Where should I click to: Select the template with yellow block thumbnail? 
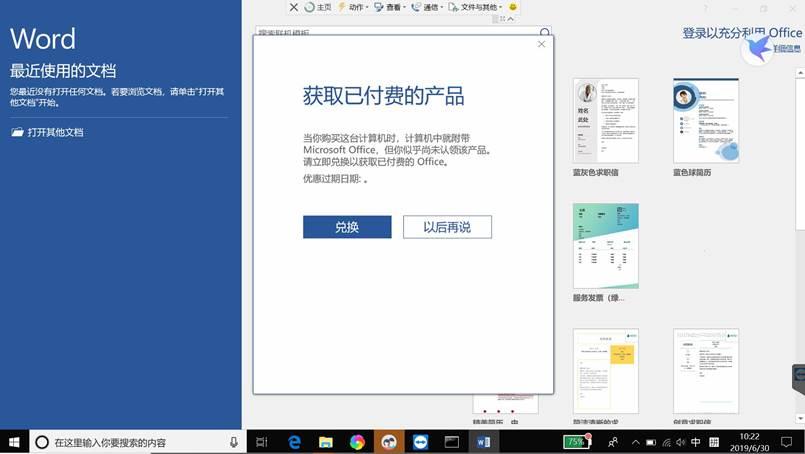click(606, 371)
